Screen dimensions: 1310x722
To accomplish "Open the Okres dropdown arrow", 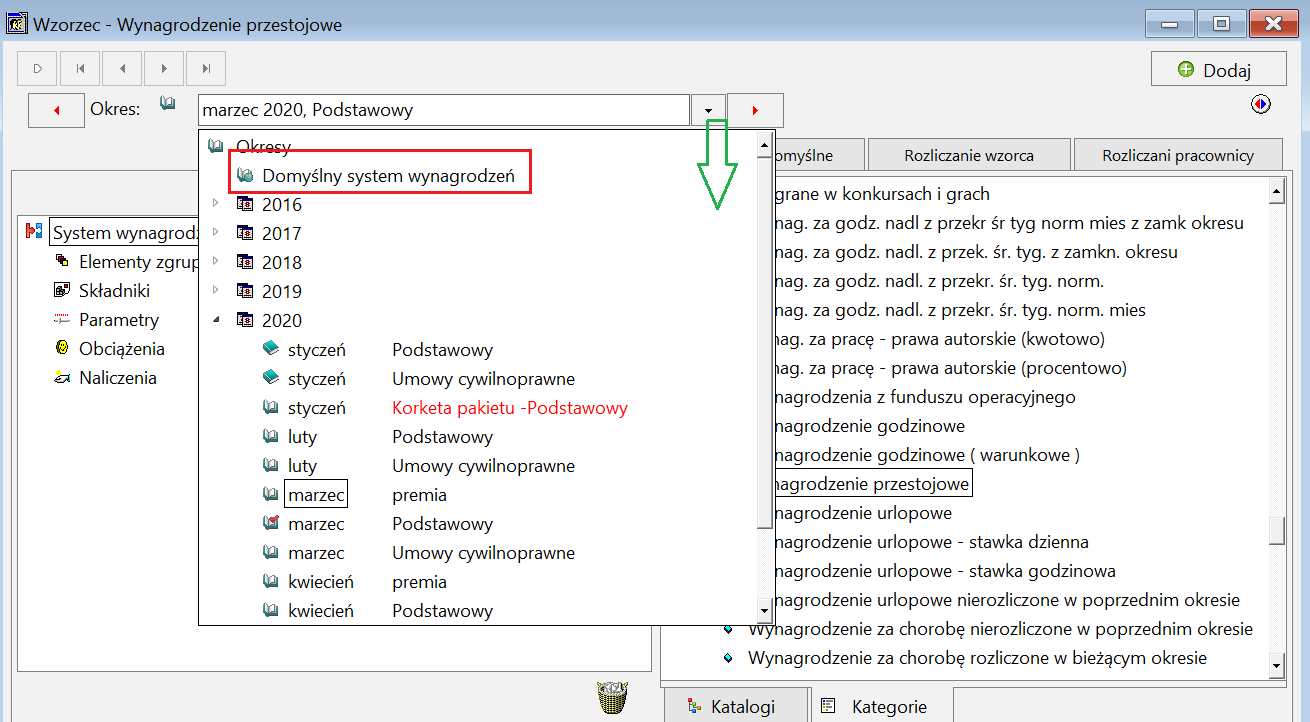I will pos(708,110).
